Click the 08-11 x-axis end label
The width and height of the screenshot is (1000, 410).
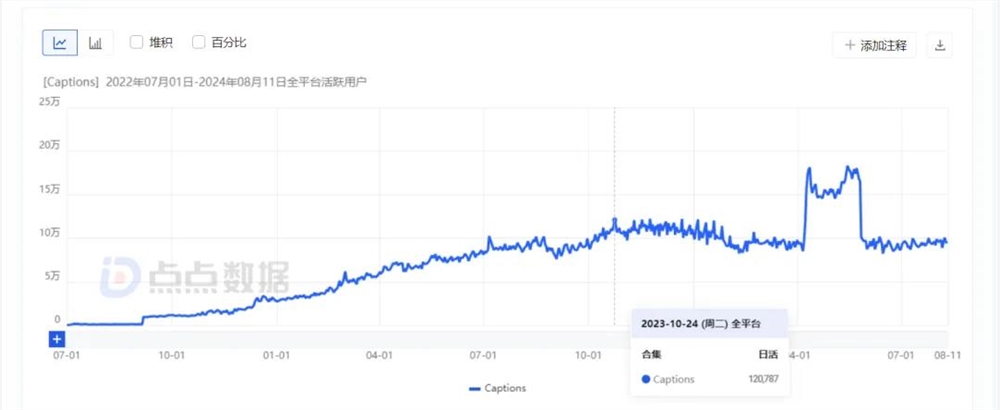tap(948, 355)
